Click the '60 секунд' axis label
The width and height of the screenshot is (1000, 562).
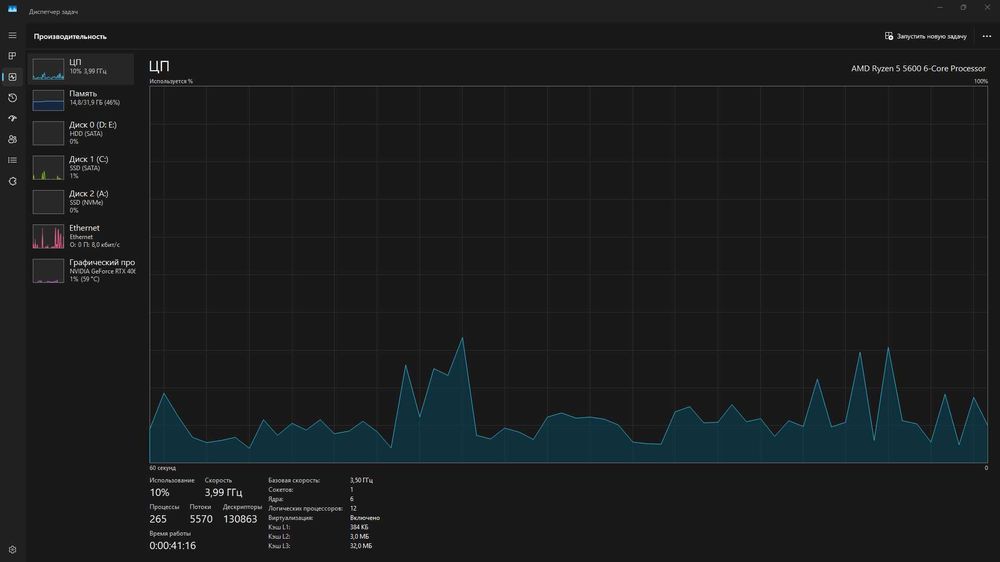pyautogui.click(x=163, y=468)
